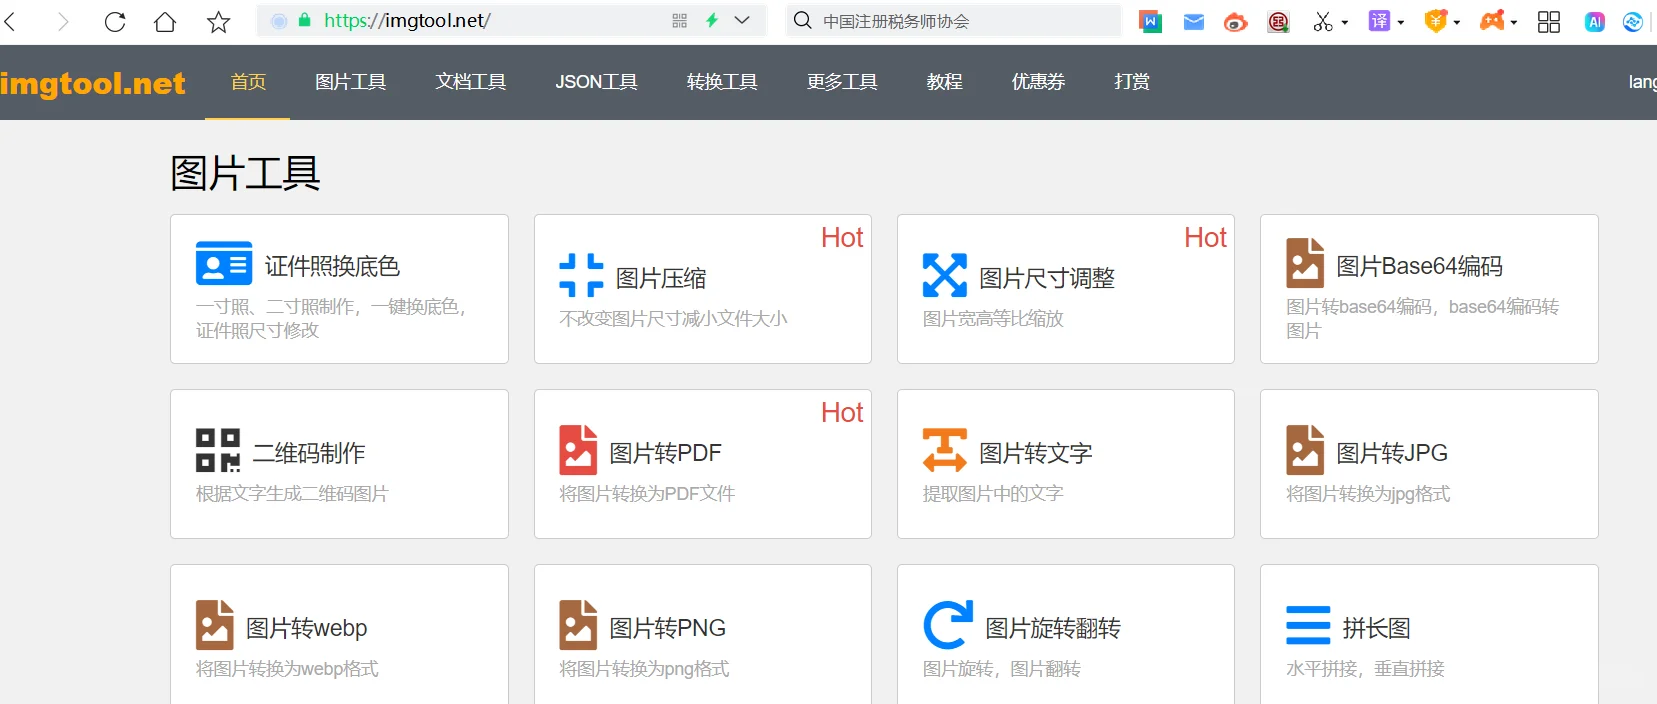This screenshot has width=1657, height=704.
Task: Click the resize arrows icon for 图片尺寸调整
Action: [944, 275]
